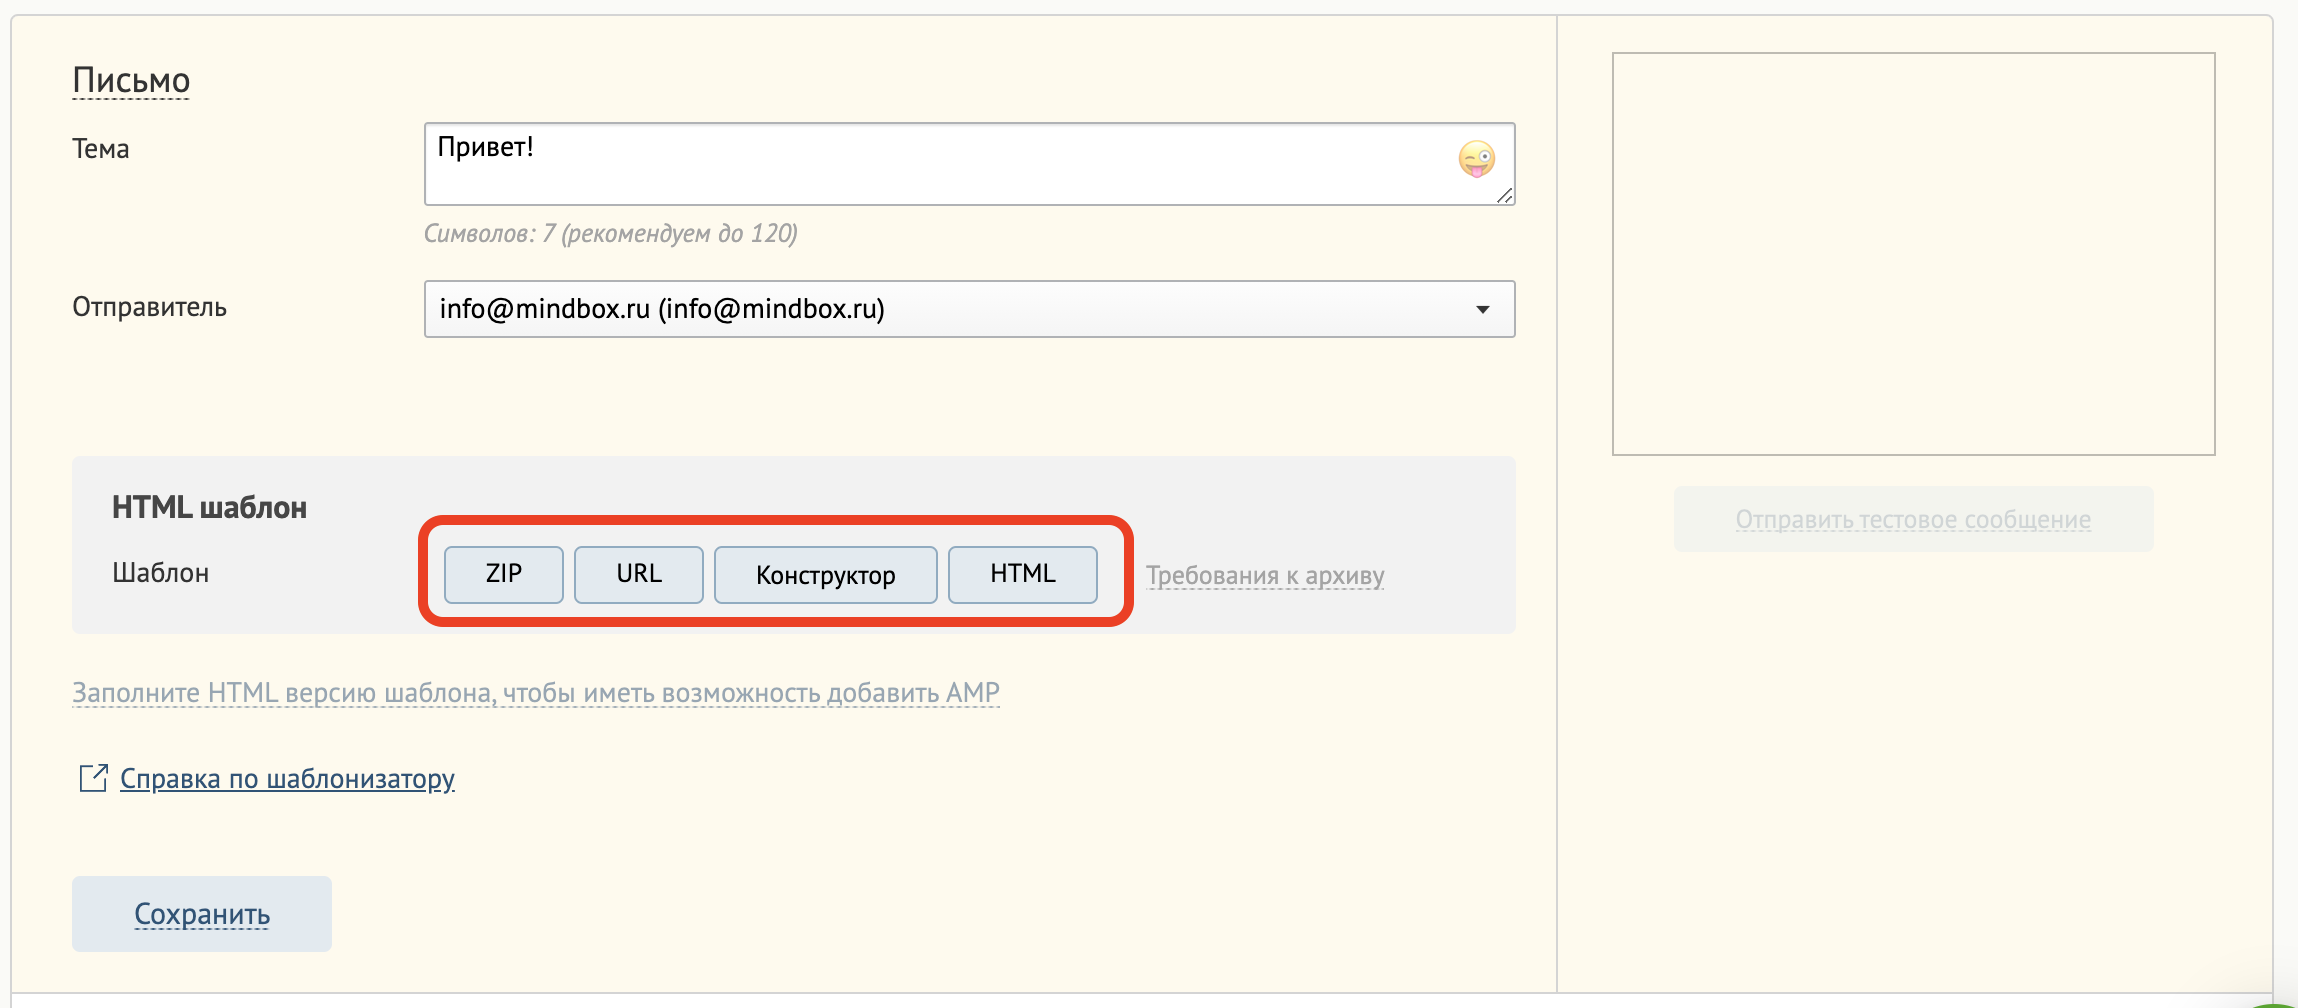The width and height of the screenshot is (2298, 1008).
Task: Open the Отправитель sender dropdown
Action: coord(969,309)
